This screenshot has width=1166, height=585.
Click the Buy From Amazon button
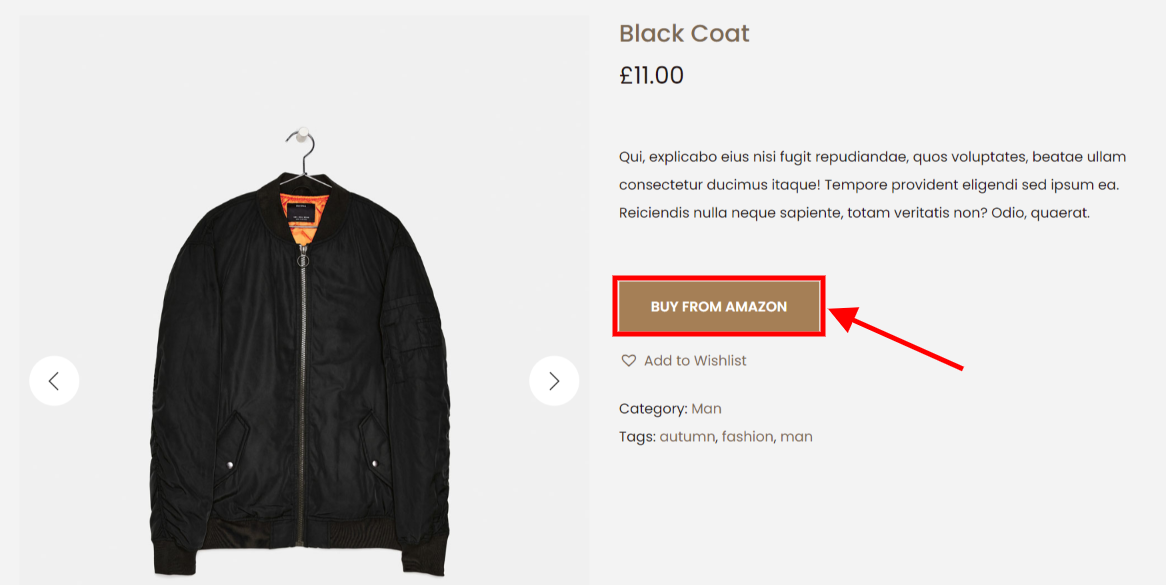coord(718,307)
